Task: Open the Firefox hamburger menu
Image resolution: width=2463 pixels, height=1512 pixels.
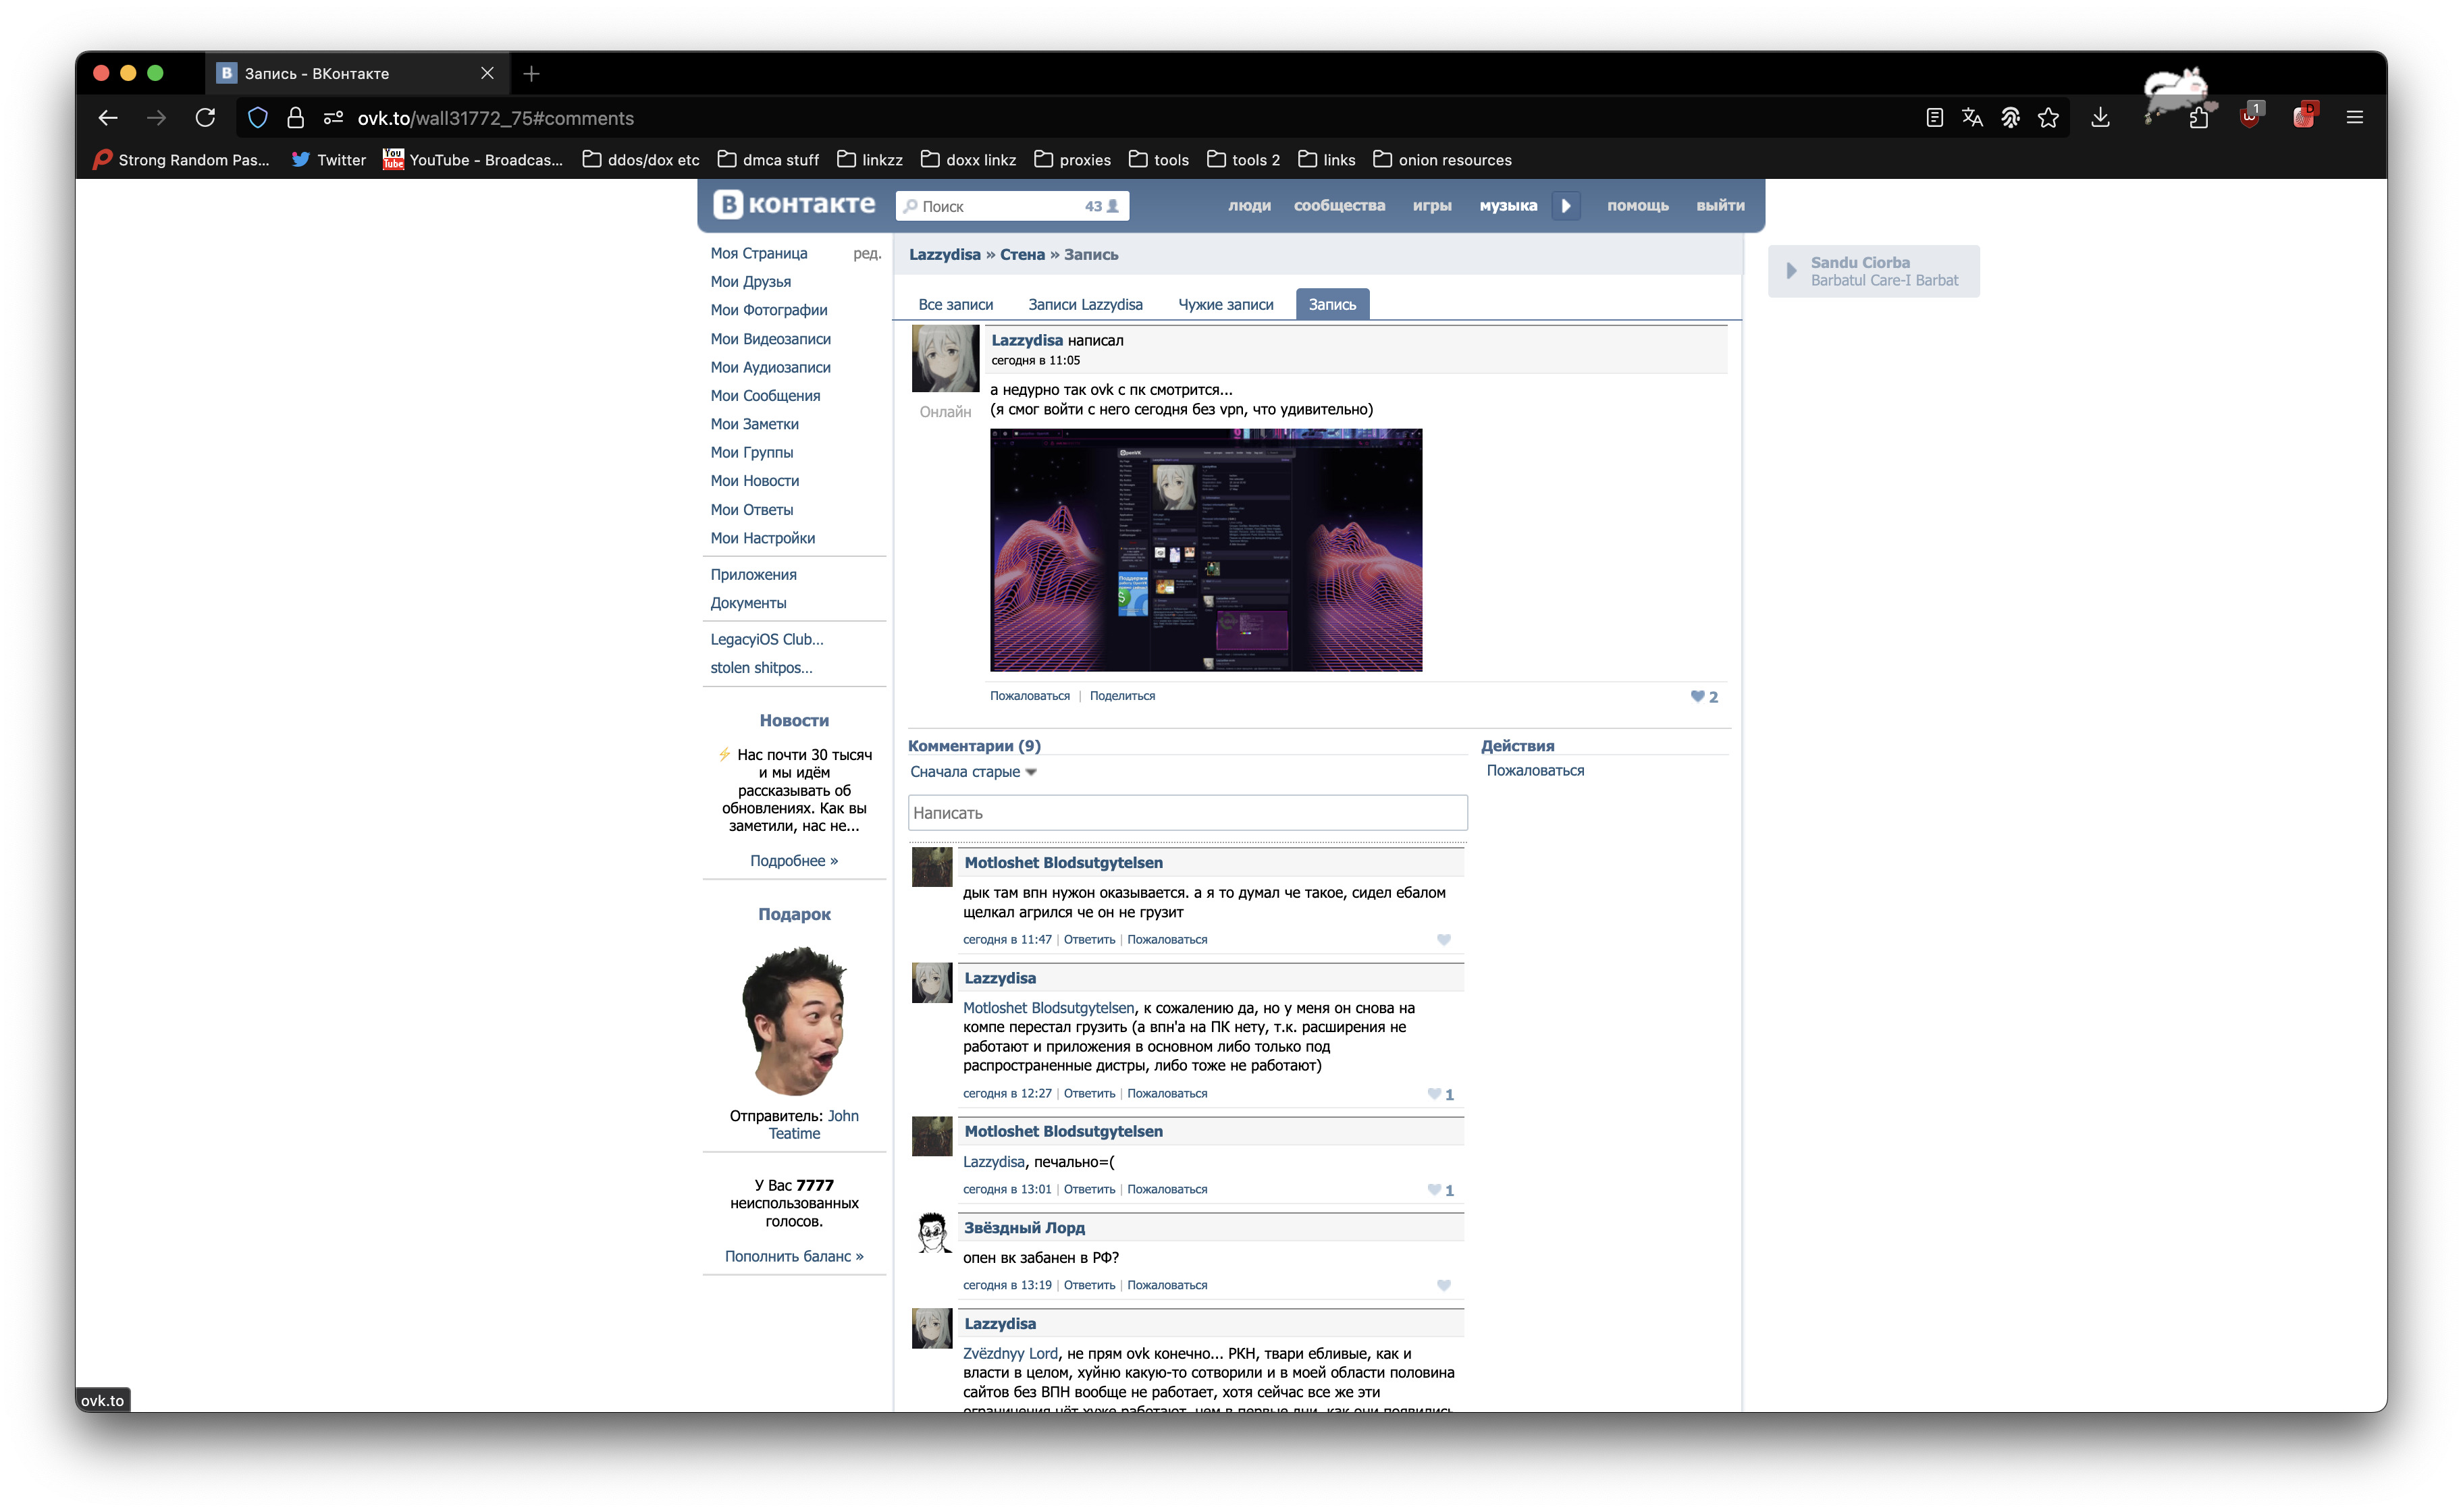Action: 2354,118
